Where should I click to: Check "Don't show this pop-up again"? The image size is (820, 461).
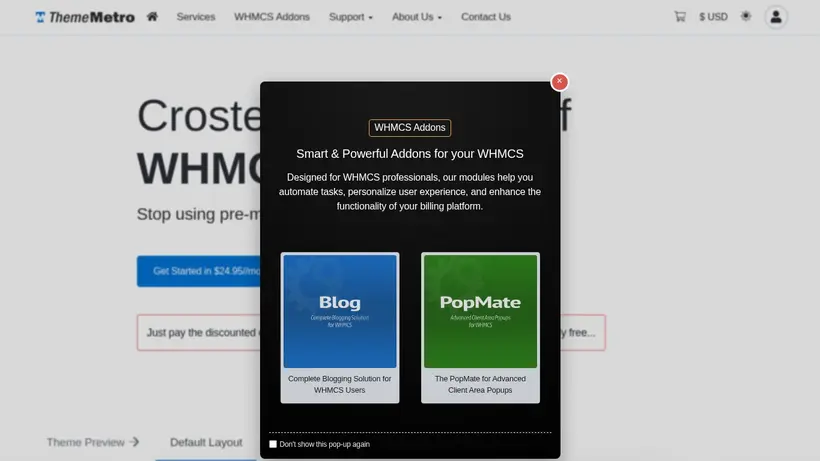pos(273,444)
